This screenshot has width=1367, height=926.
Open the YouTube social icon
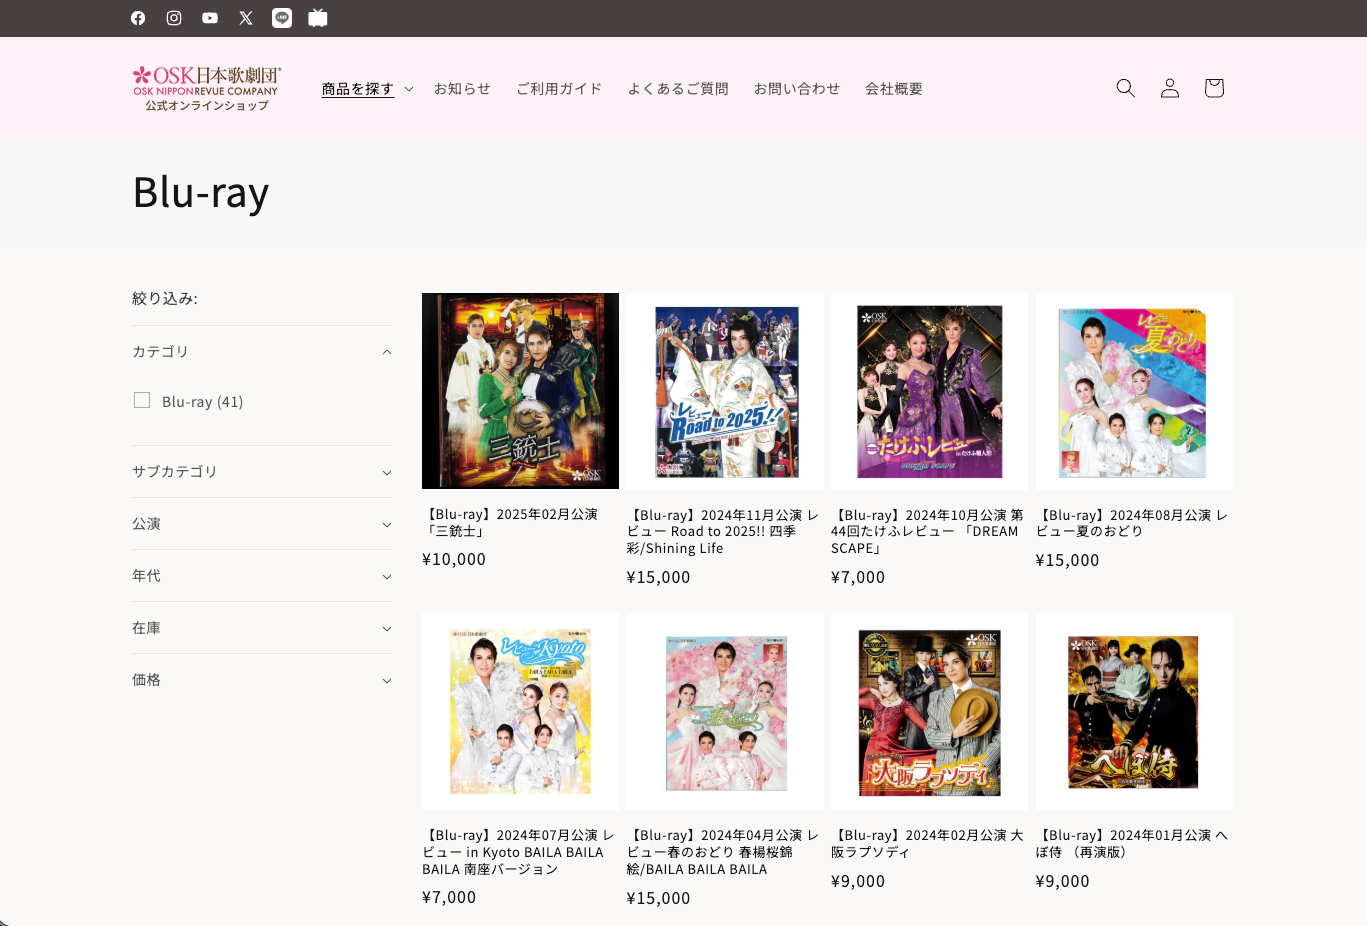point(210,18)
